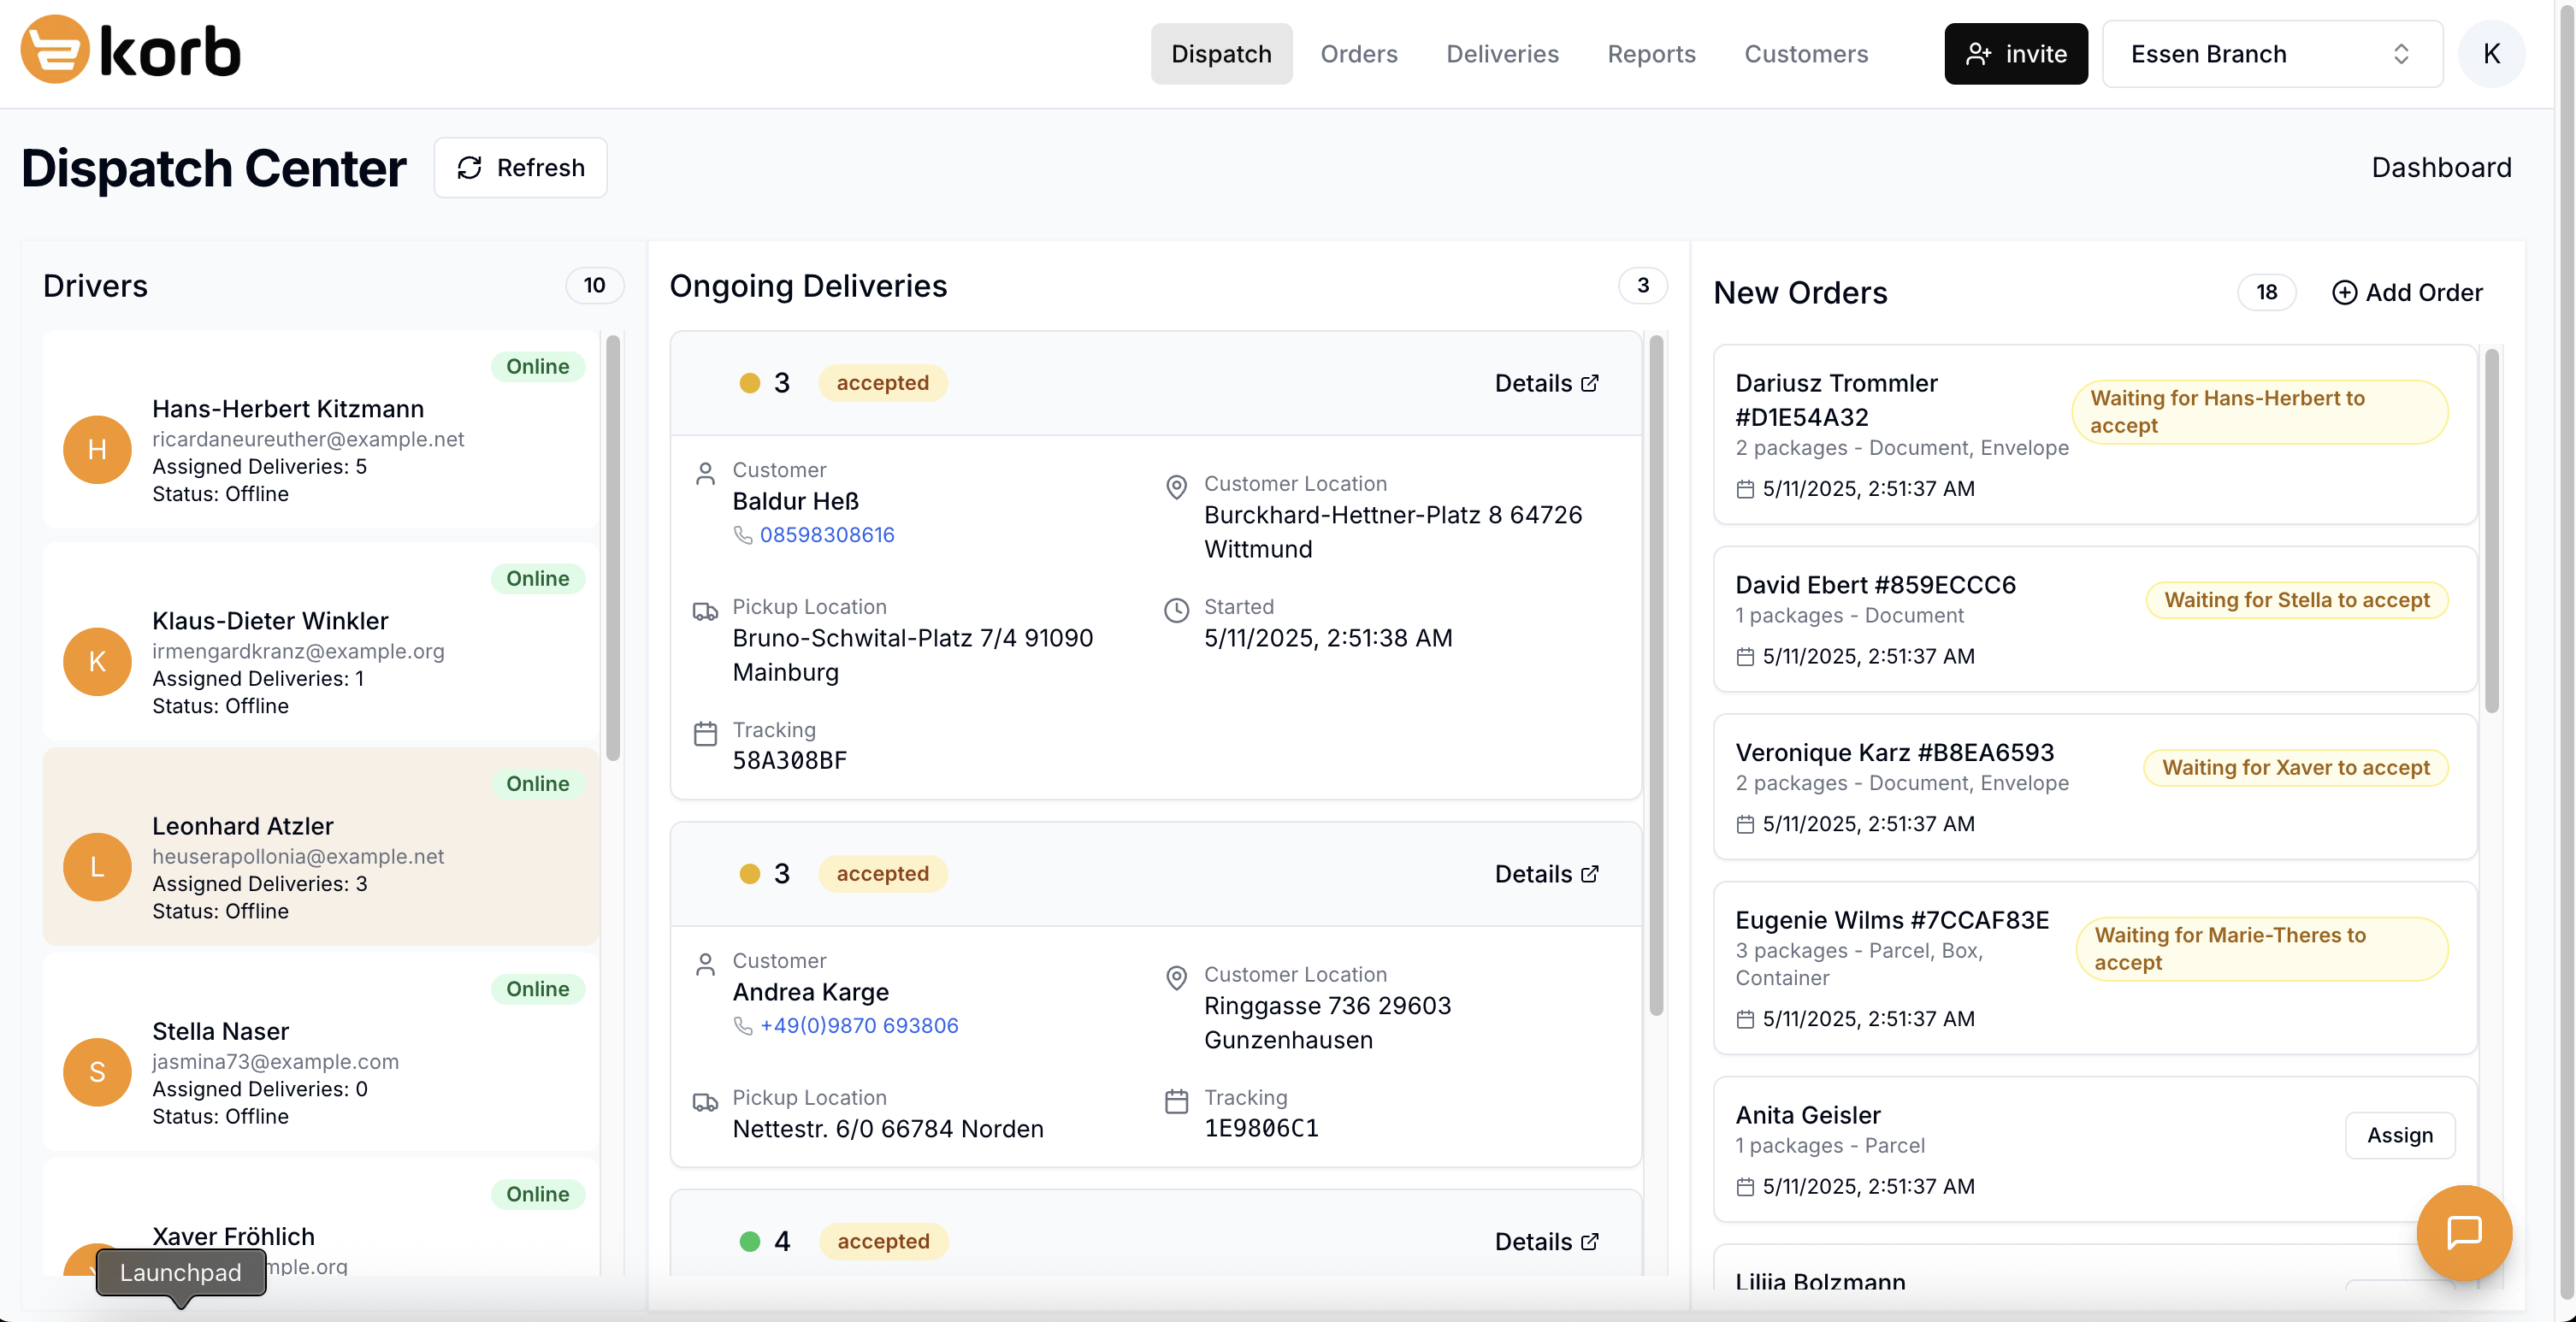Screen dimensions: 2576x1322
Task: Call phone number +49(0)9870 693806
Action: (859, 1026)
